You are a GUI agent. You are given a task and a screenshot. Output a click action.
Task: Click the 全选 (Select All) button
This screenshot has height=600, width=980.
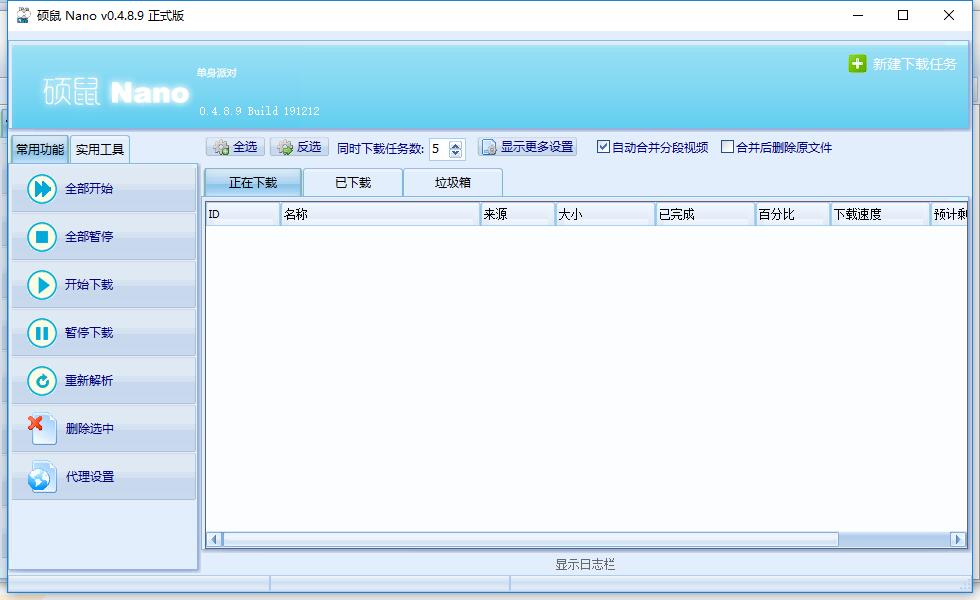(x=234, y=146)
